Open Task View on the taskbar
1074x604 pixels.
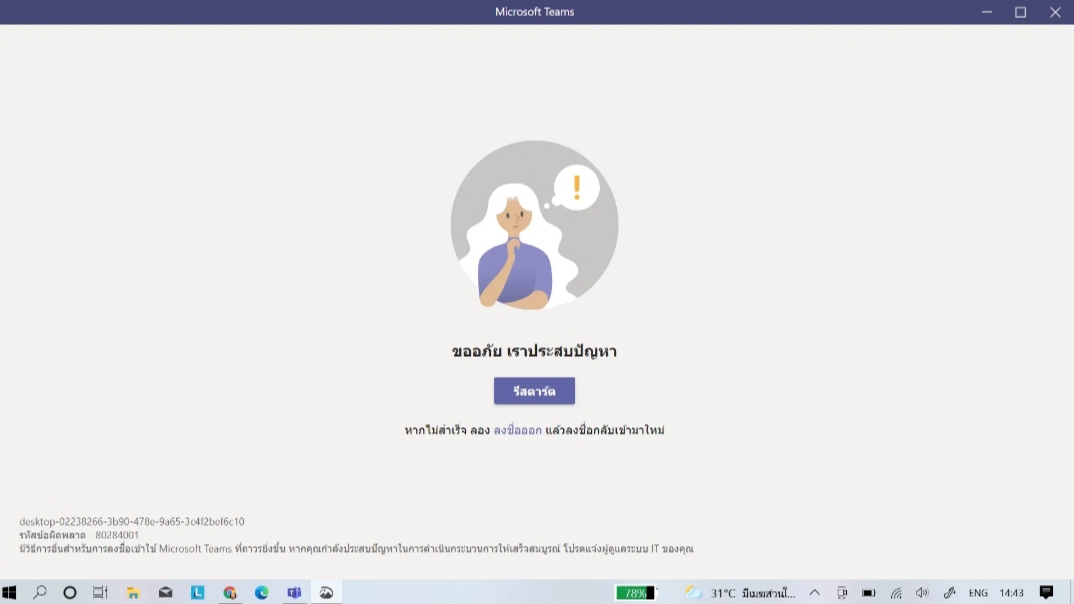pos(100,592)
